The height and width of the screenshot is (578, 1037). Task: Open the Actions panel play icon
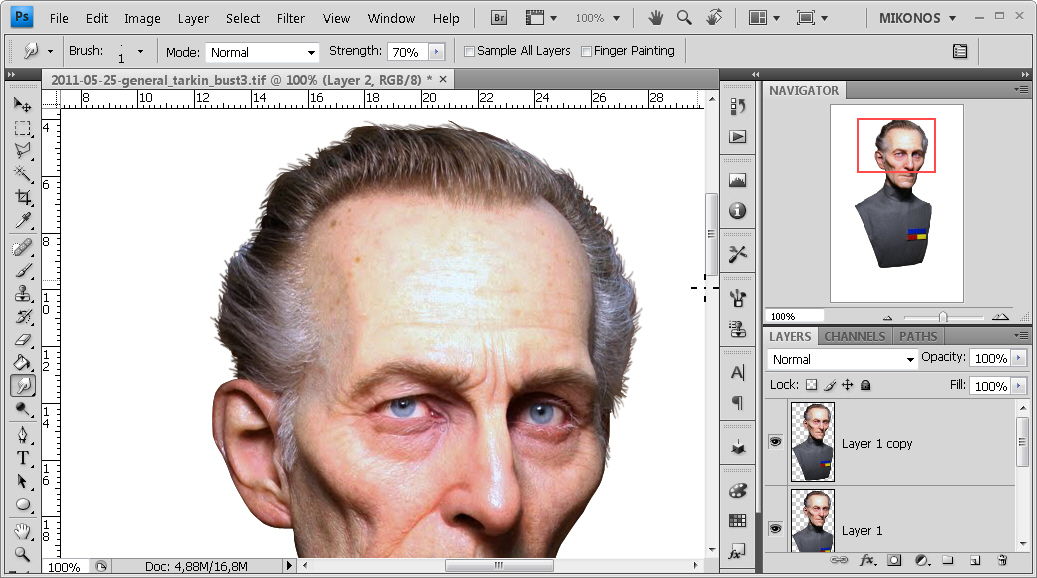click(737, 137)
